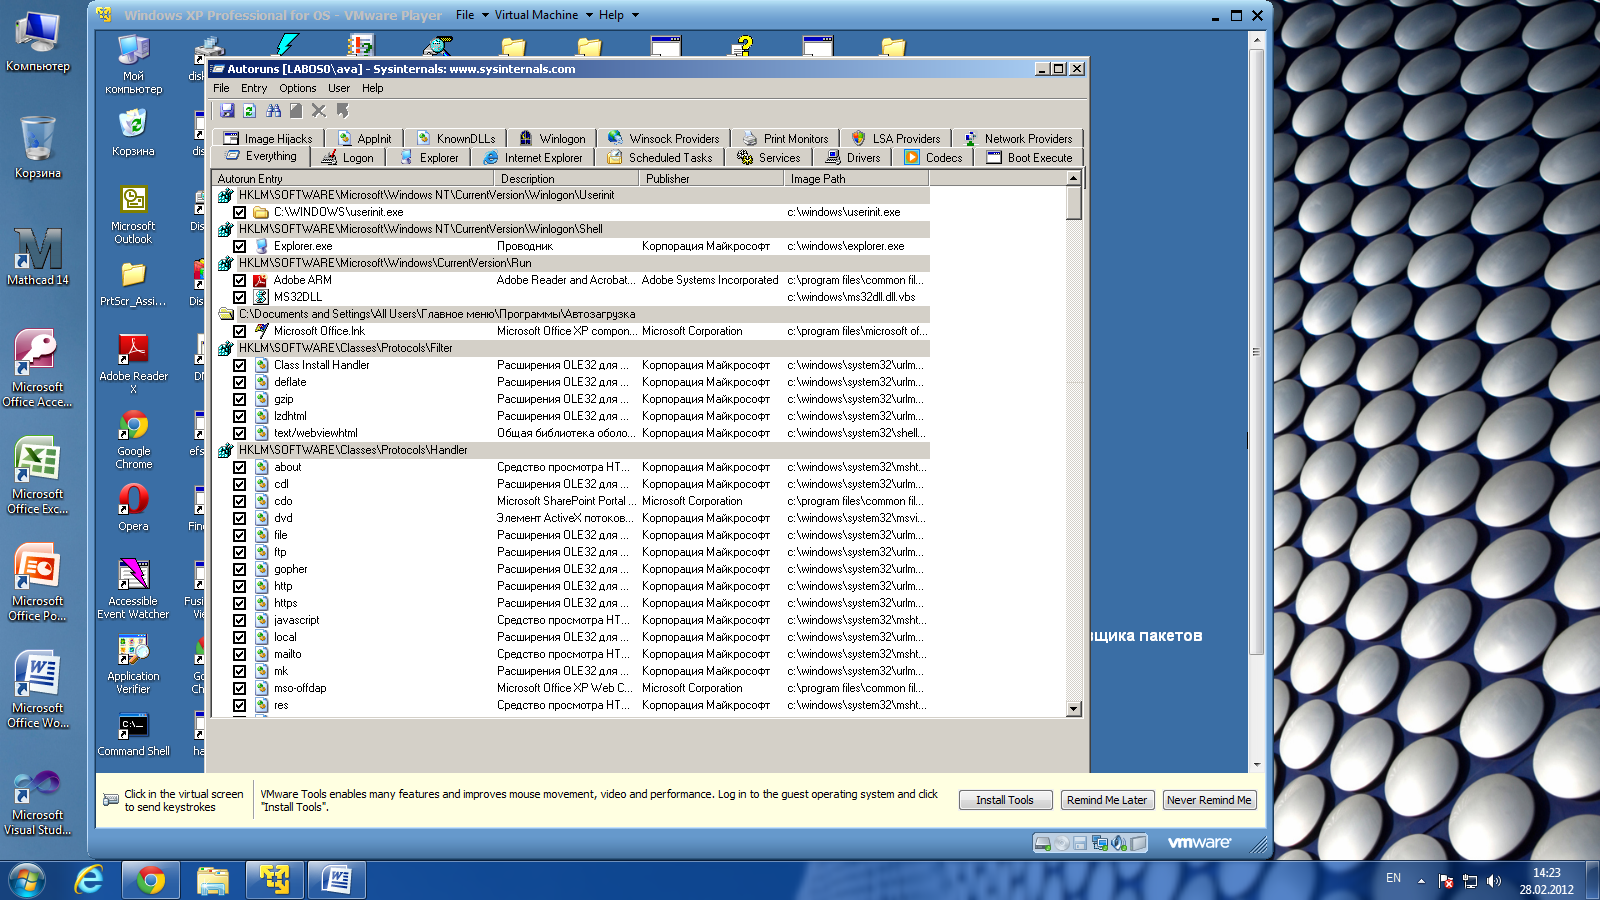
Task: Uncheck the C:\WINDOWS\userinit.exe entry
Action: (240, 212)
